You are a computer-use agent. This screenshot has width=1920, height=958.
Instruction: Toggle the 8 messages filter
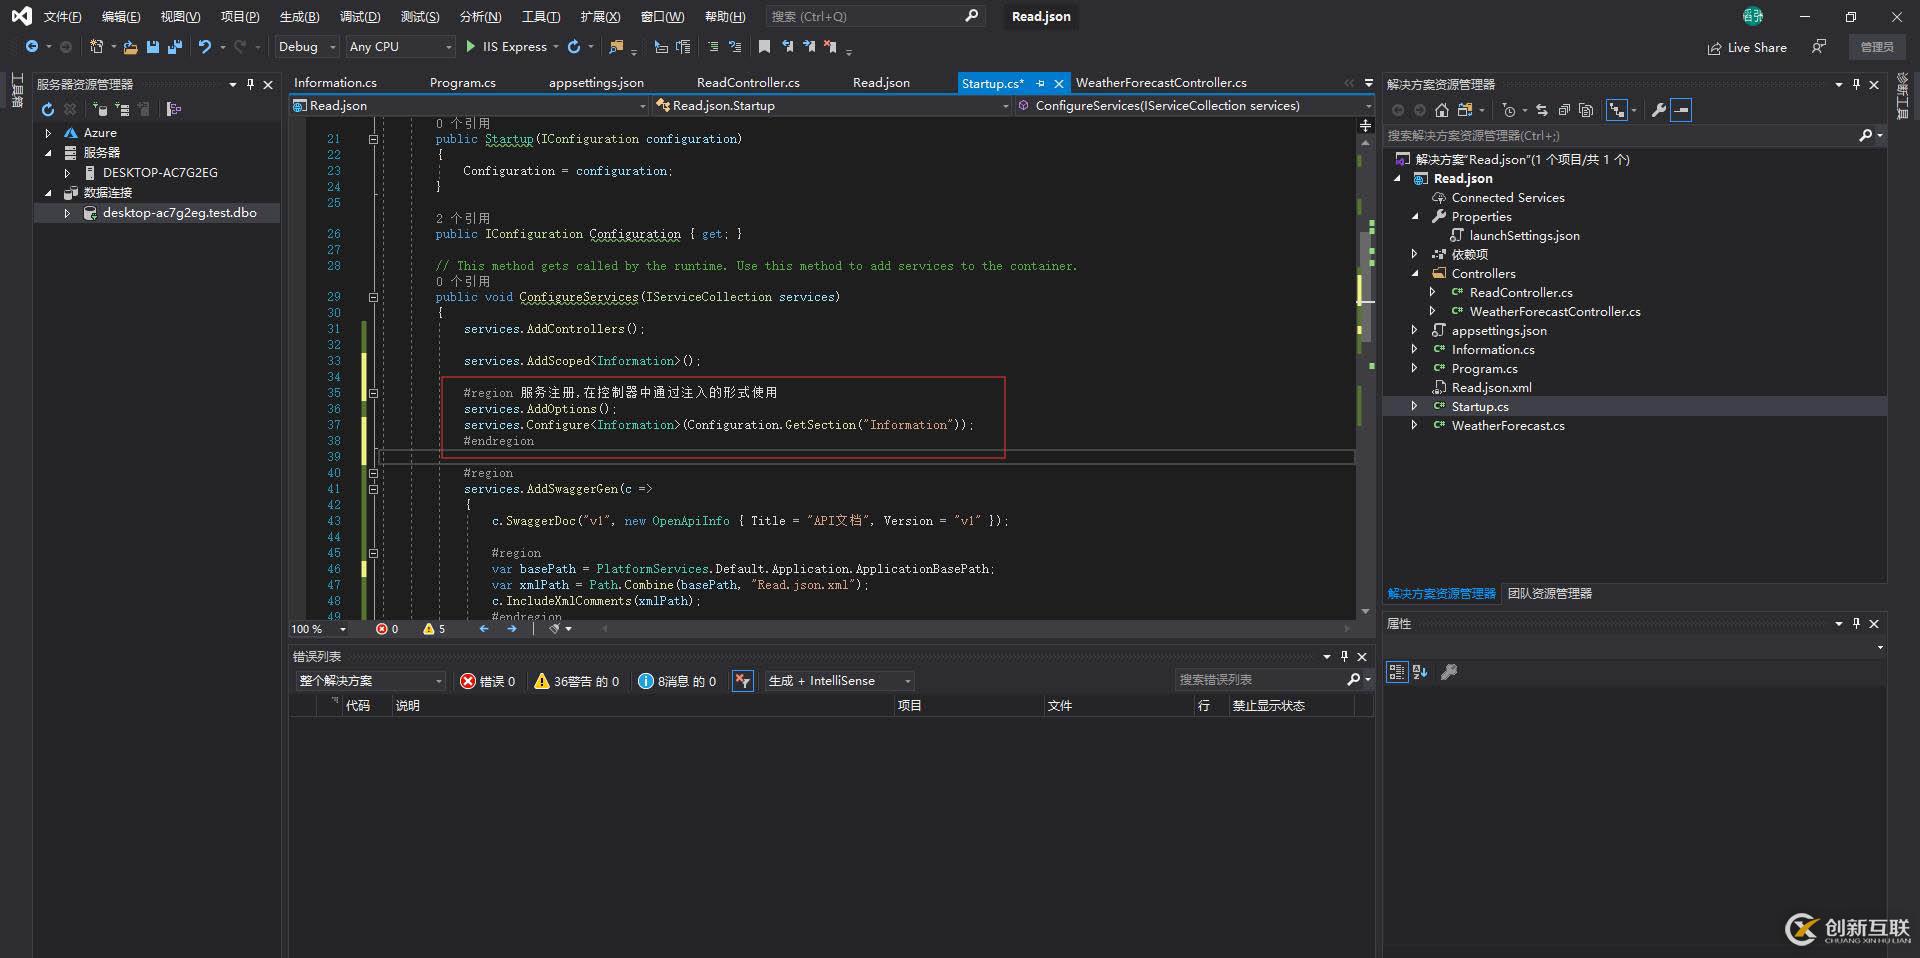pos(676,681)
